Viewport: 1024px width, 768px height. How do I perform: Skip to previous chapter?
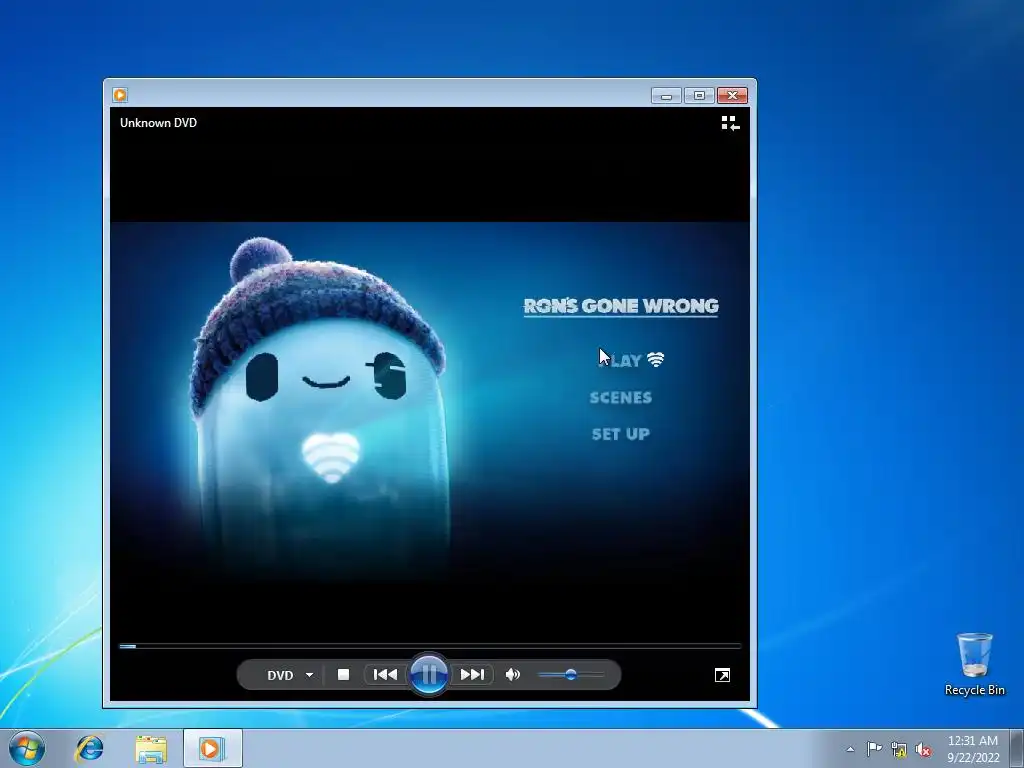(385, 675)
